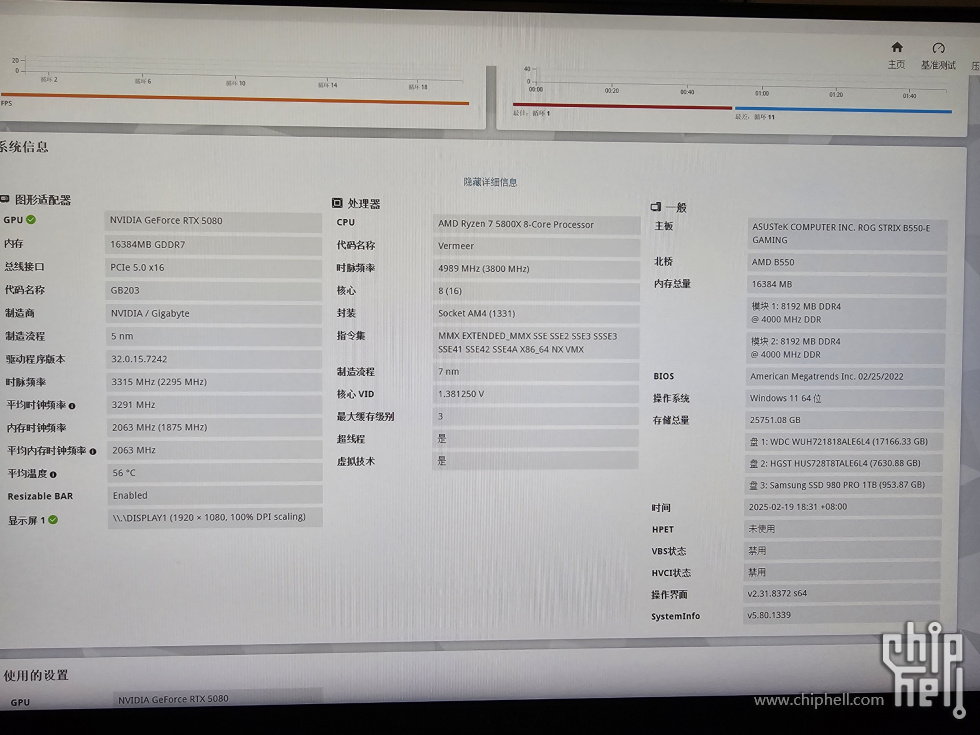Select the 模块 1: 8192 MB DDR4 entry

(x=846, y=313)
